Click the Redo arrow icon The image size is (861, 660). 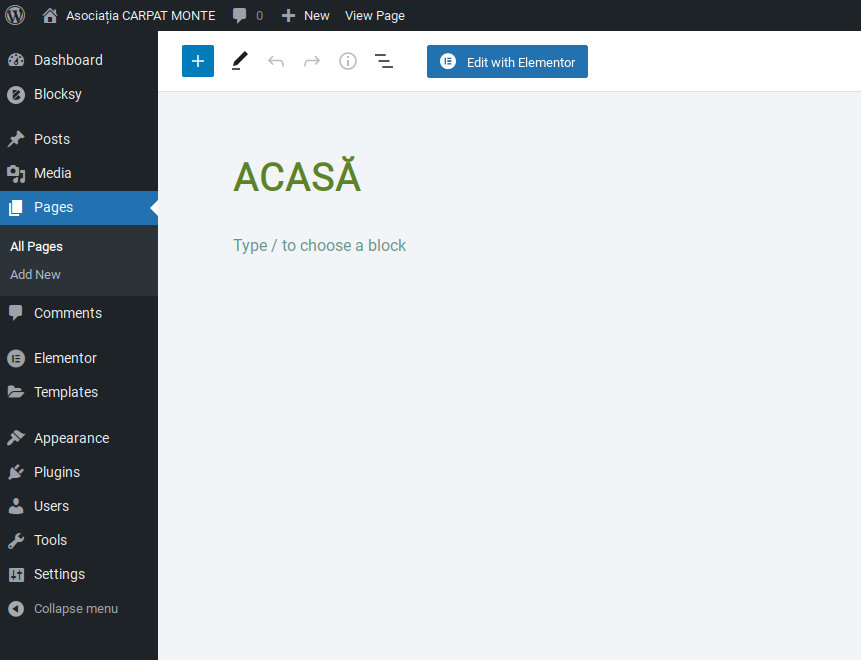312,61
